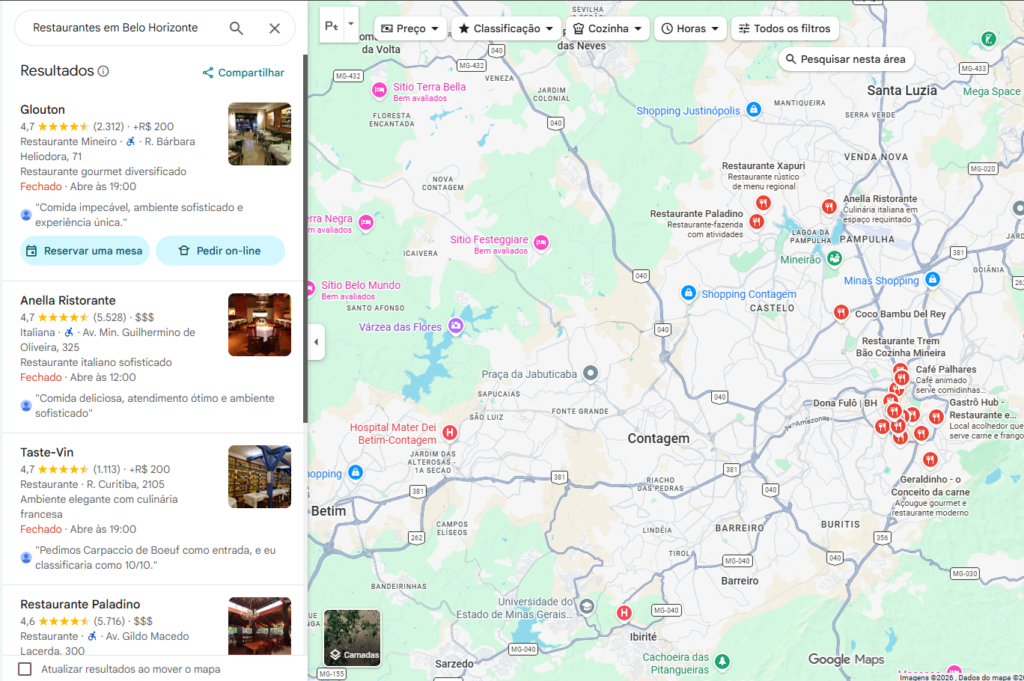
Task: Open the Horas filter dropdown
Action: 690,28
